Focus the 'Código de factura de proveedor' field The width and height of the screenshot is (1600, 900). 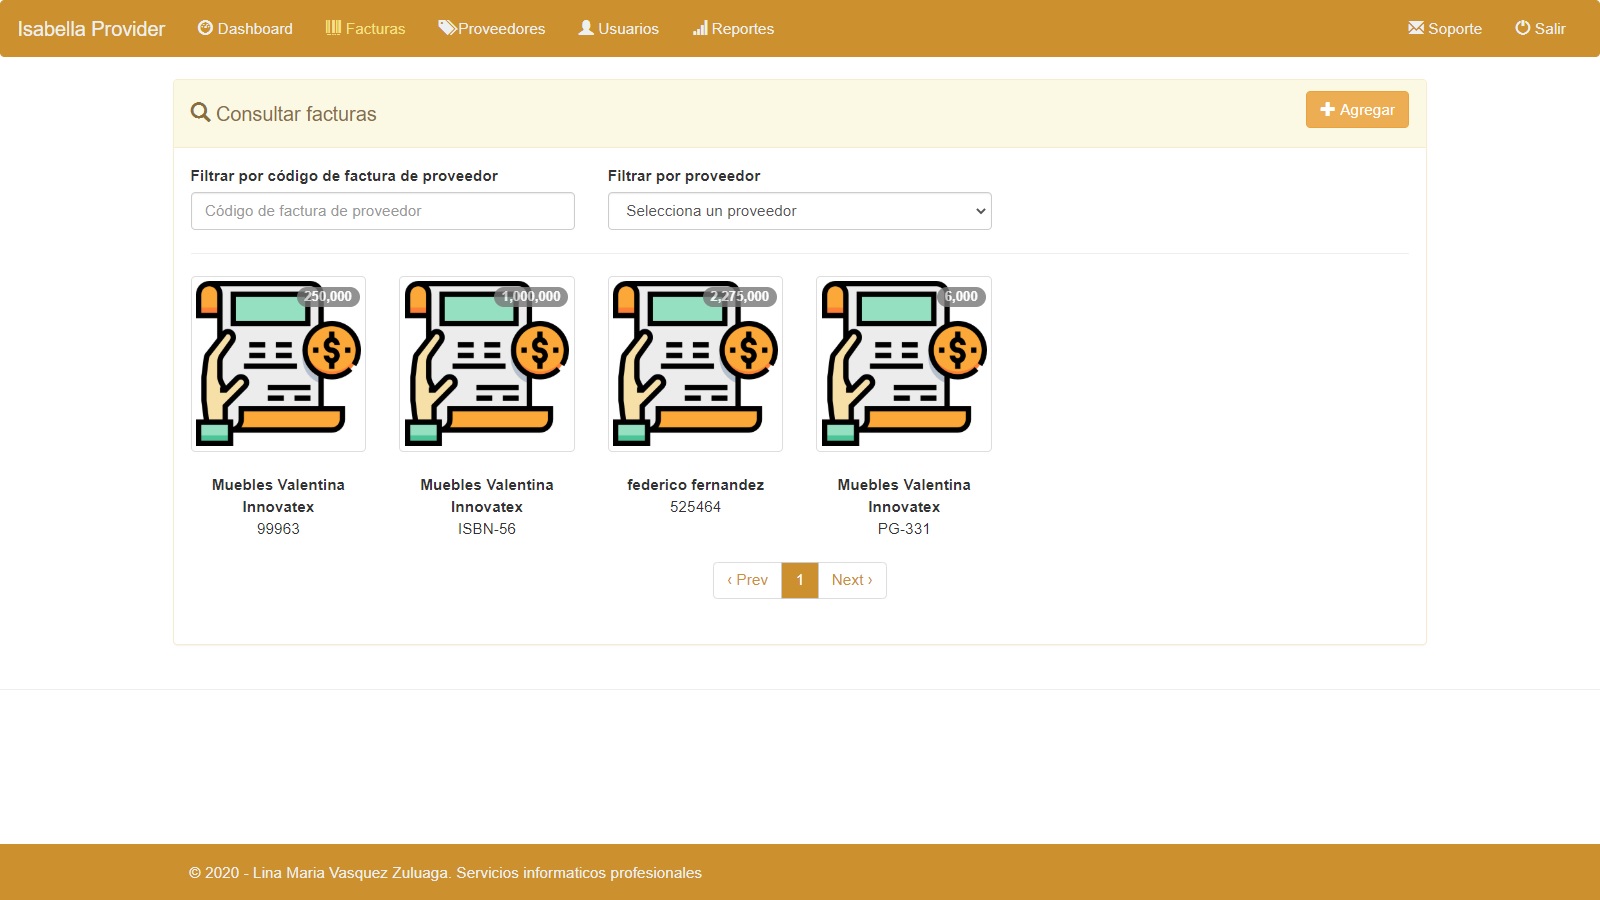tap(382, 211)
